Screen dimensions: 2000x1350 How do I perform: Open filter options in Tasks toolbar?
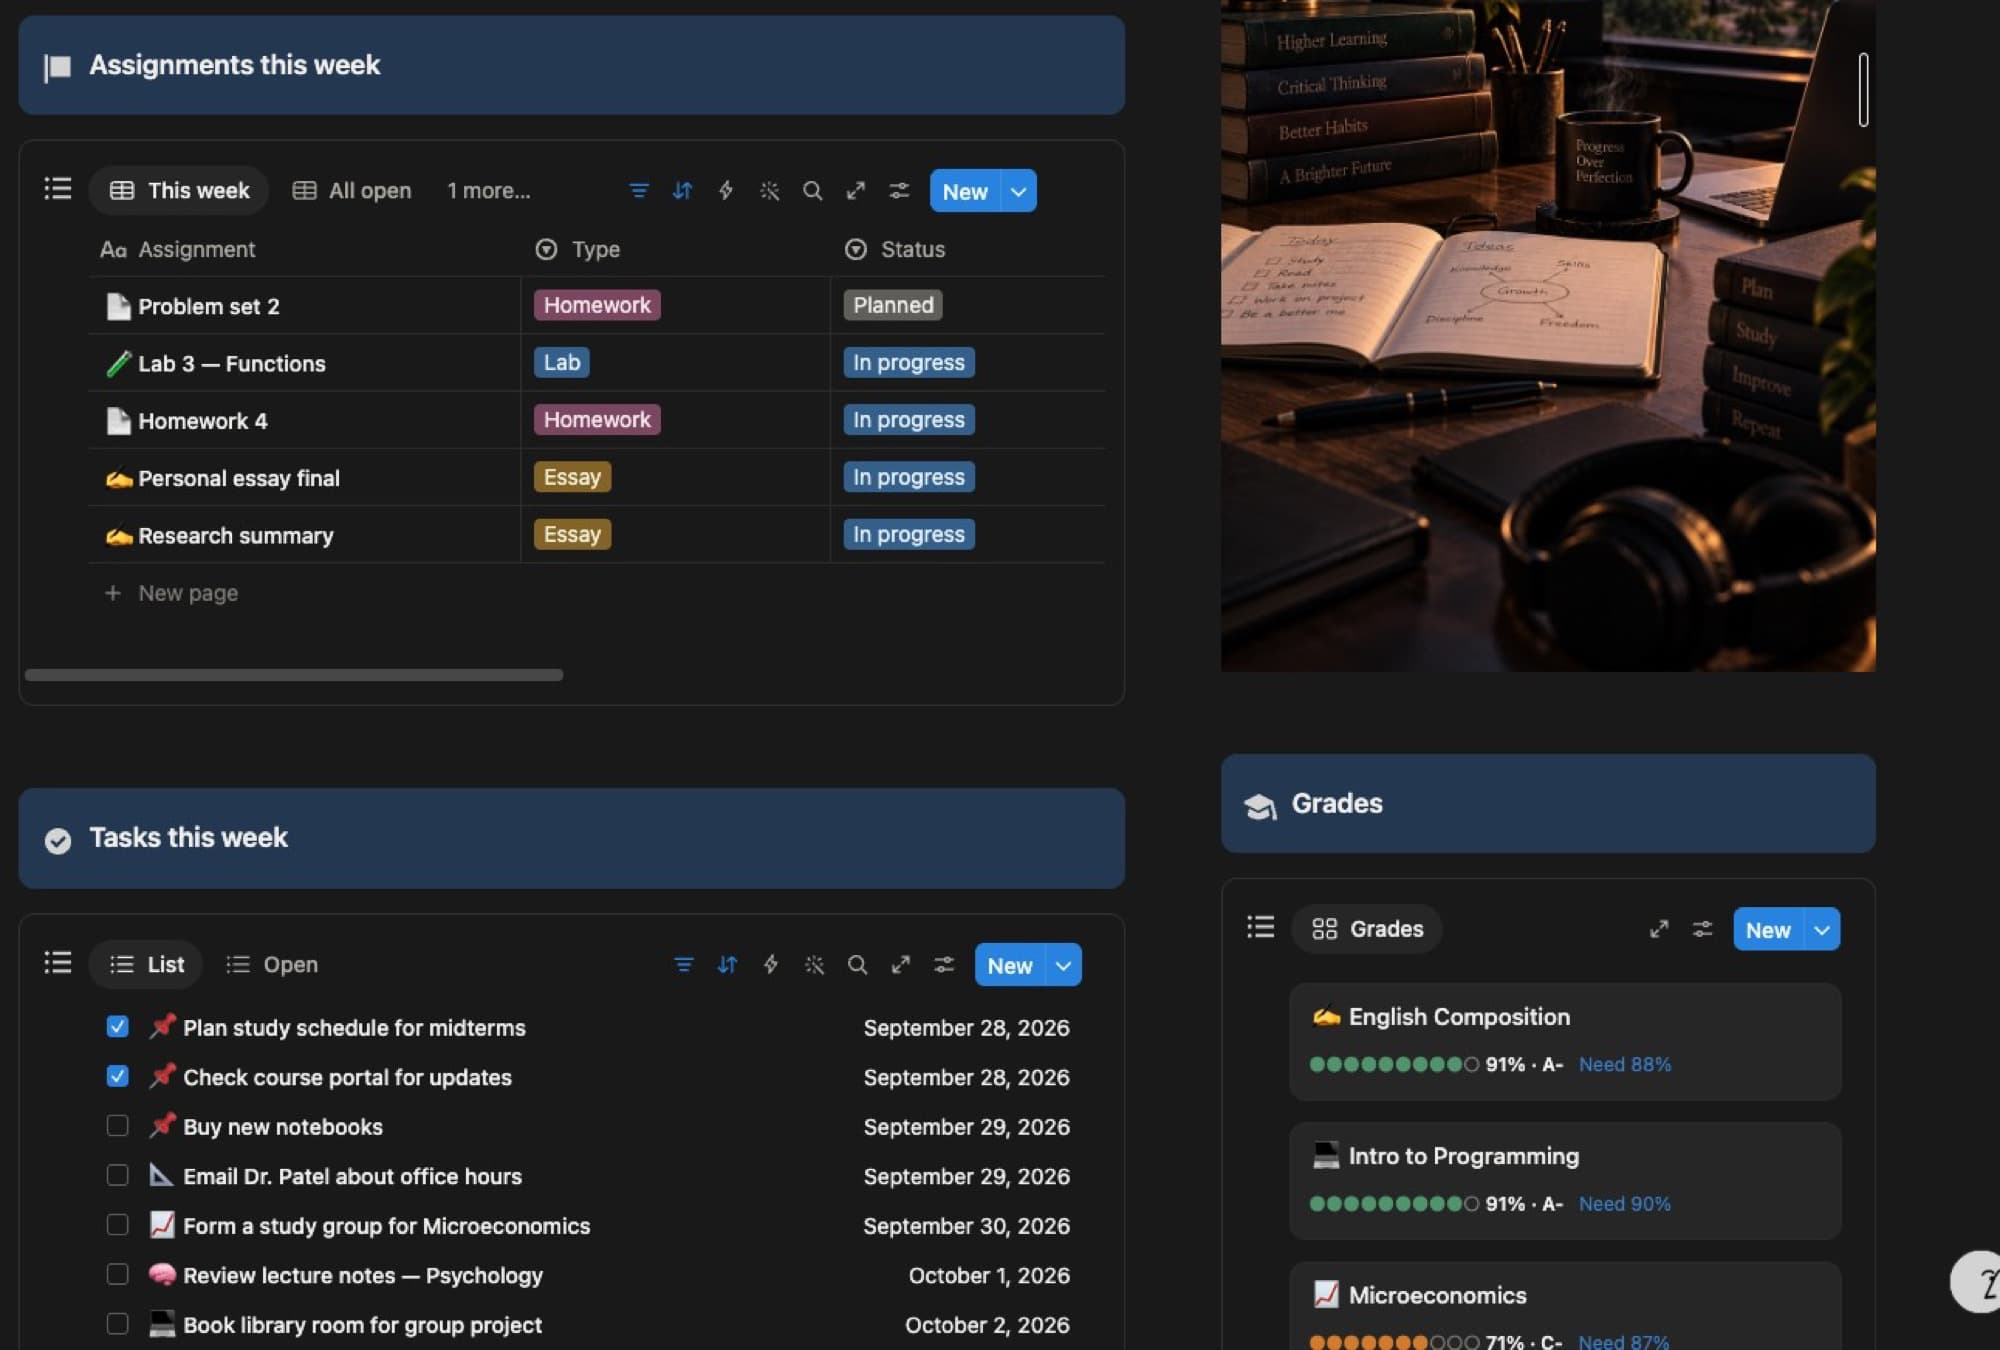[x=684, y=965]
